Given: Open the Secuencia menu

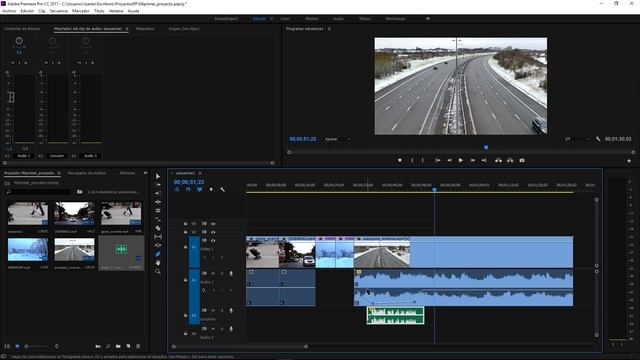Looking at the screenshot, I should click(x=59, y=11).
